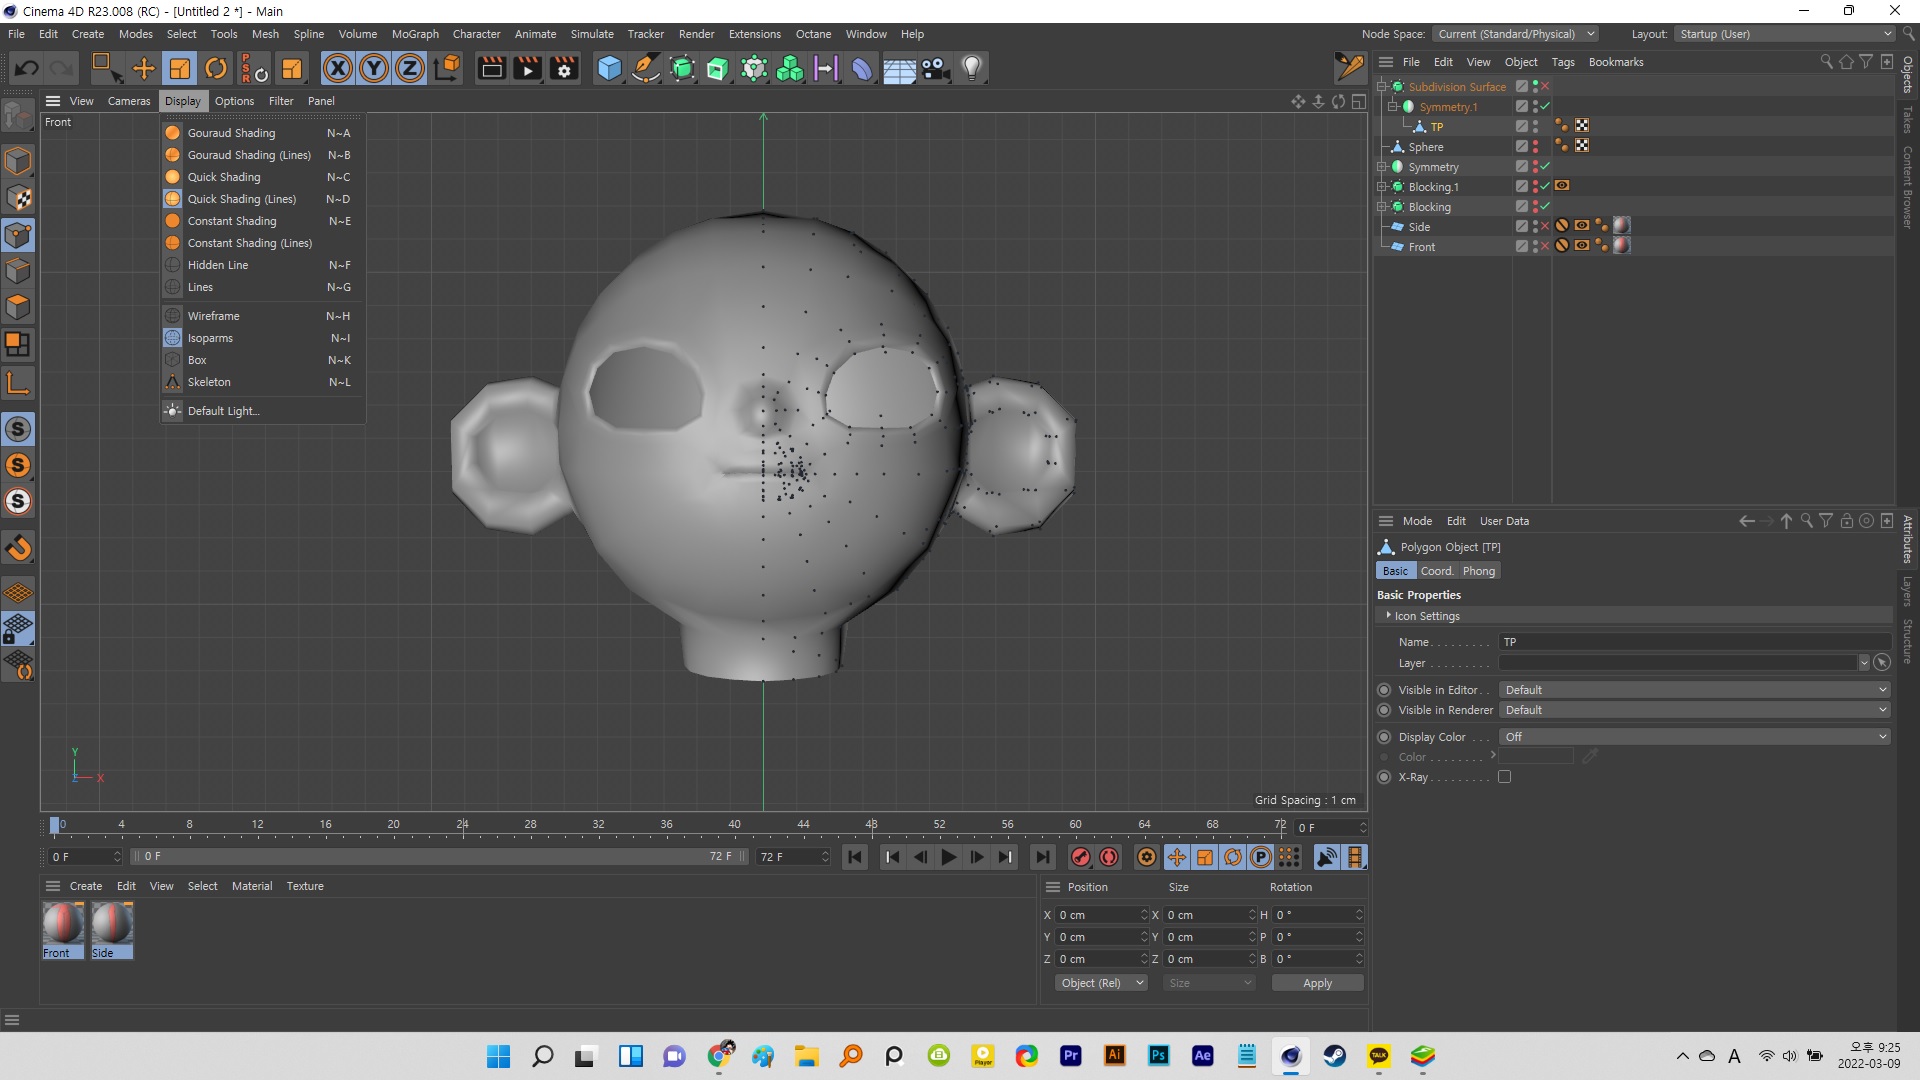The height and width of the screenshot is (1080, 1920).
Task: Open Visible in Renderer dropdown
Action: 1694,710
